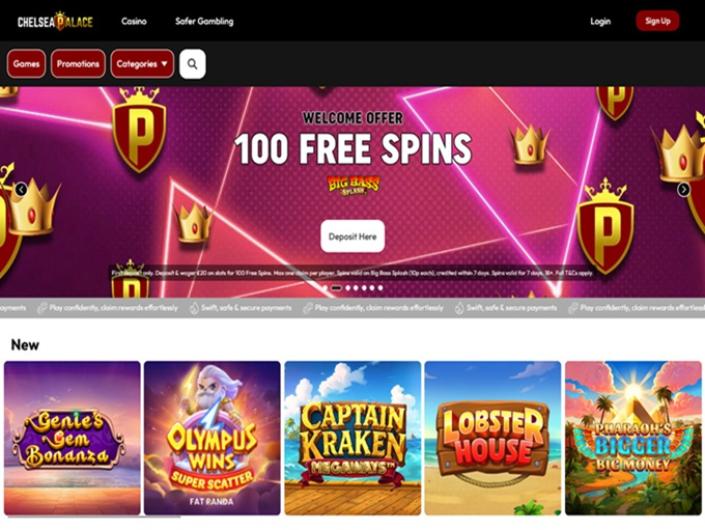Advance to next banner slide arrow
705x530 pixels.
click(683, 190)
